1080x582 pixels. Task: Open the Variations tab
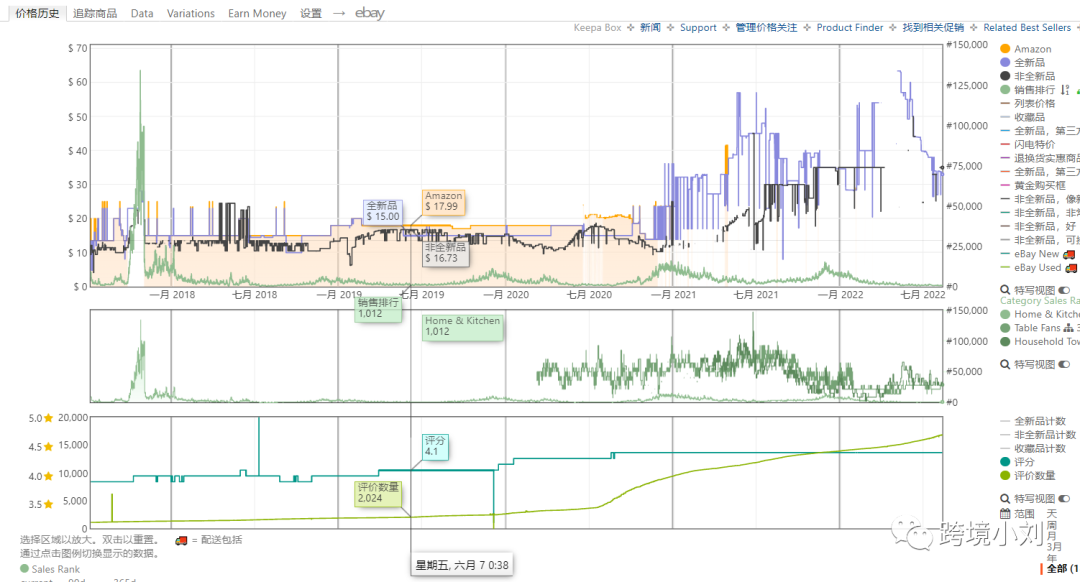(191, 13)
